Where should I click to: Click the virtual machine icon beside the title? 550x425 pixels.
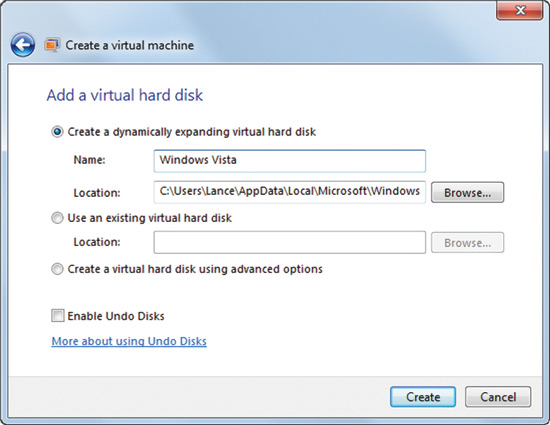click(52, 45)
